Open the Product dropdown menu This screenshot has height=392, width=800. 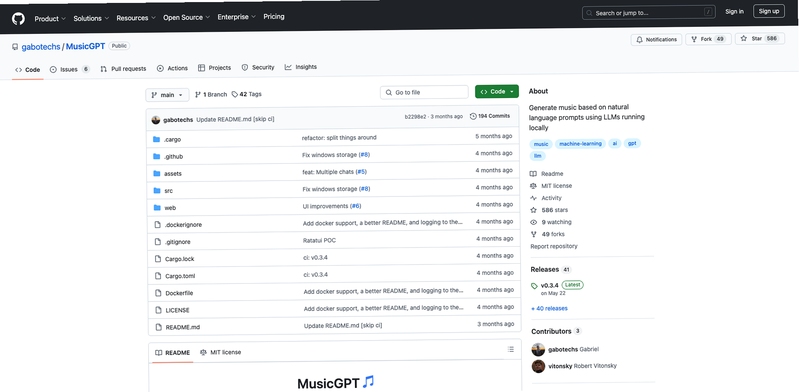tap(50, 19)
